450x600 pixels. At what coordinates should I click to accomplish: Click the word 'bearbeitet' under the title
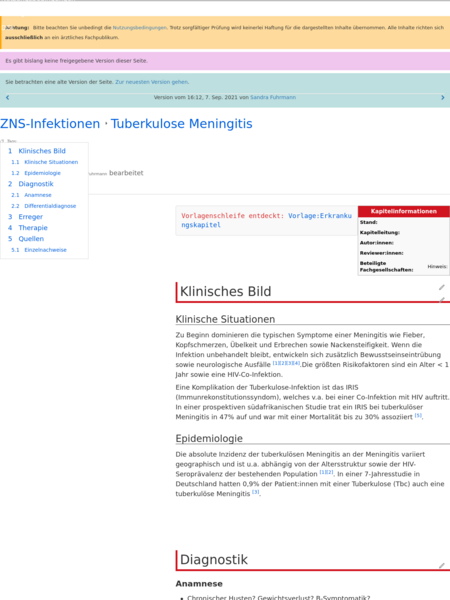pyautogui.click(x=126, y=173)
